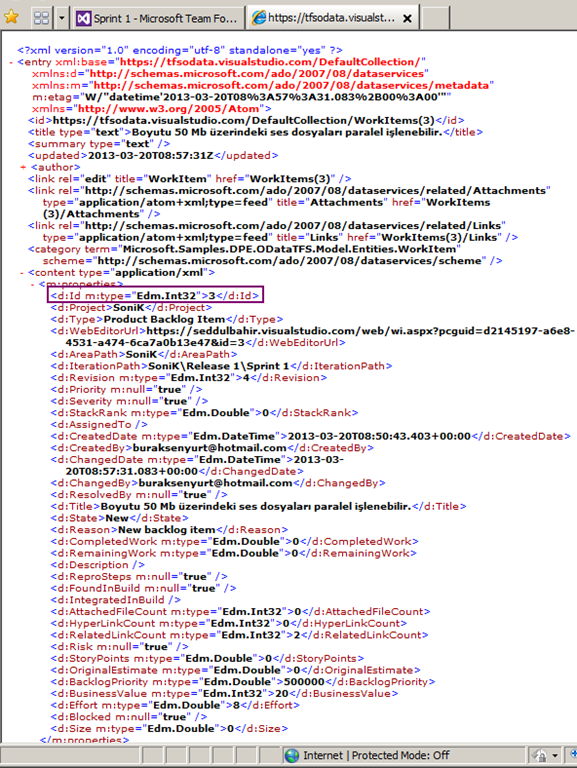Screen dimensions: 577x768
Task: Click the d:Severity m:null element
Action: [x=129, y=401]
